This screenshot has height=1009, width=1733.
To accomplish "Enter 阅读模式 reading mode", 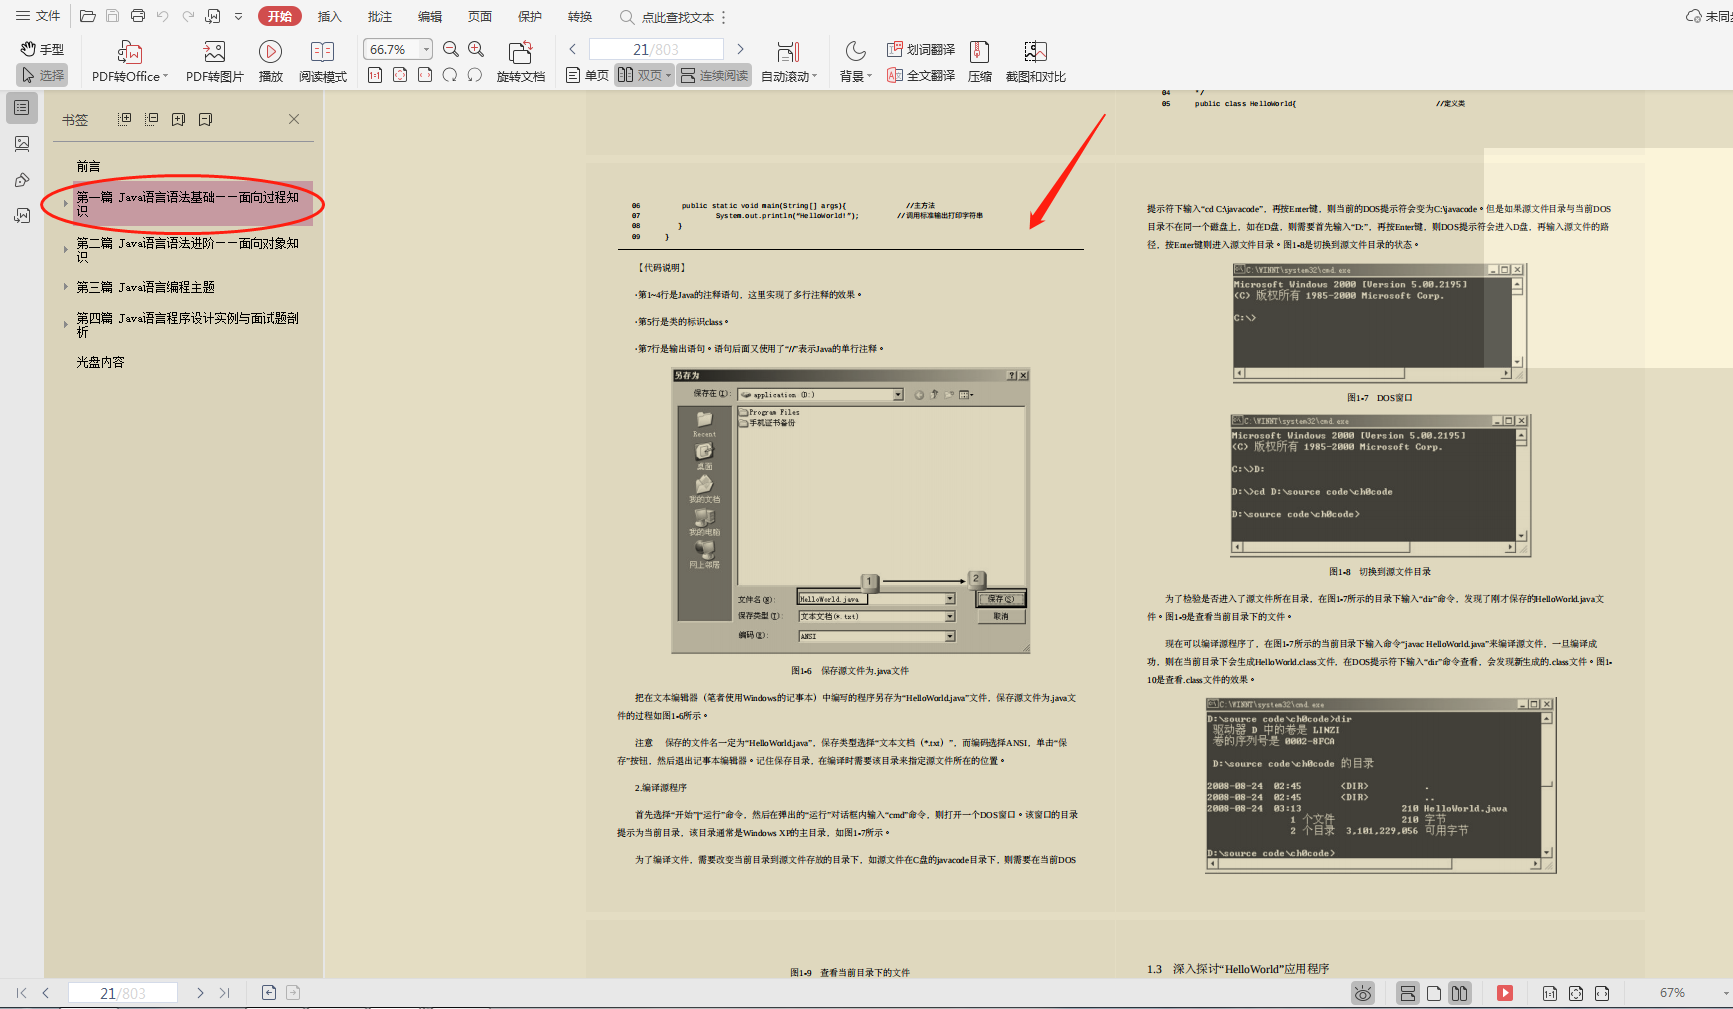I will click(x=323, y=62).
